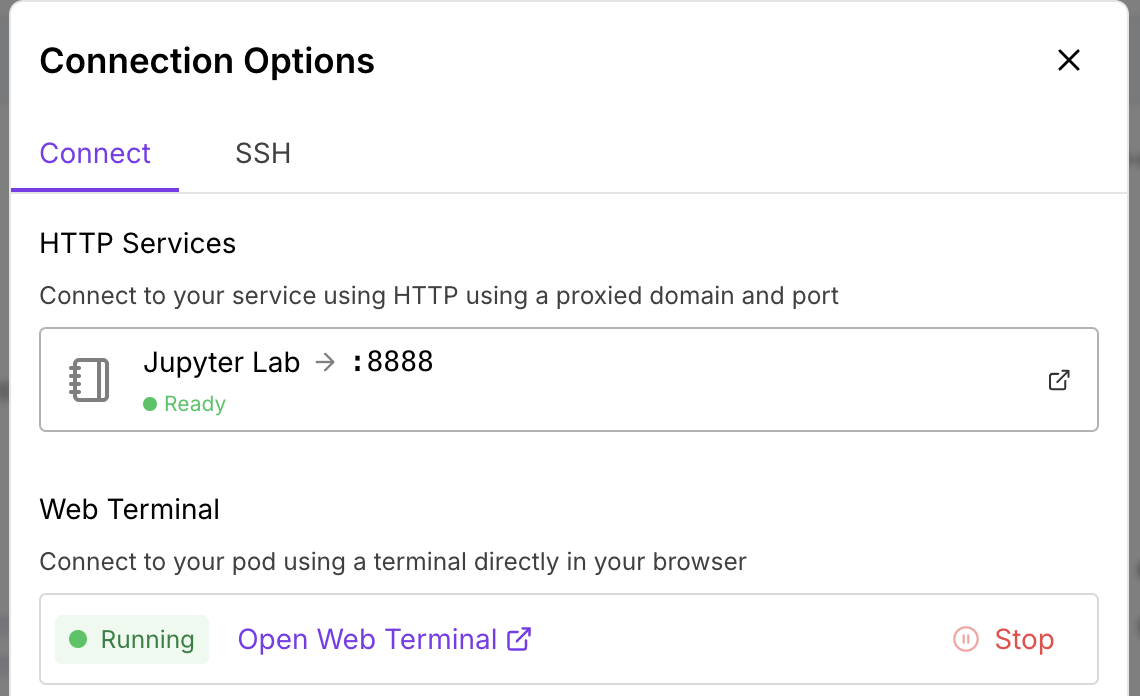The width and height of the screenshot is (1140, 696).
Task: Close the Connection Options dialog
Action: (1069, 61)
